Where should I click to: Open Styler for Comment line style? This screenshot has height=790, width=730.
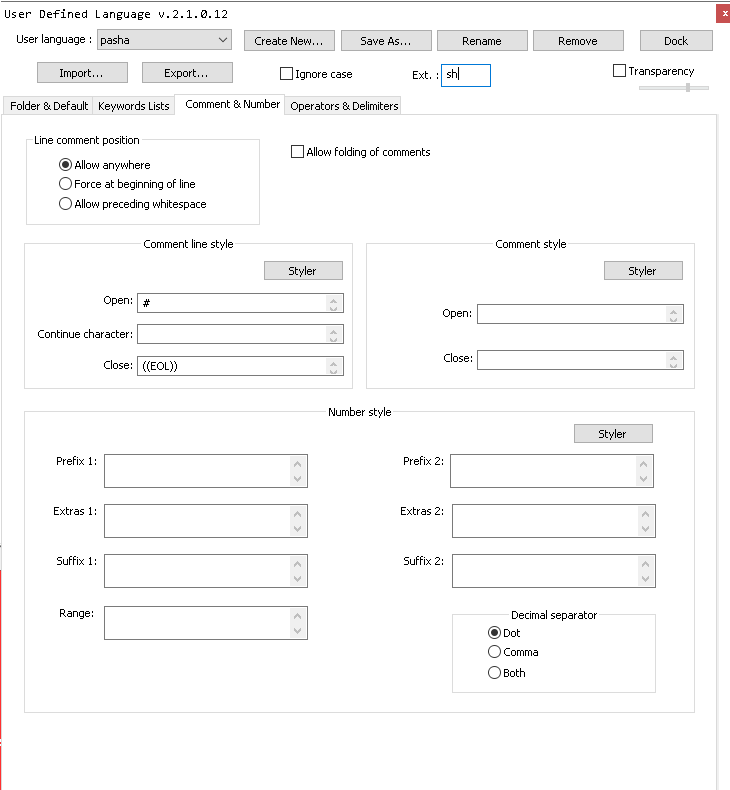point(303,271)
